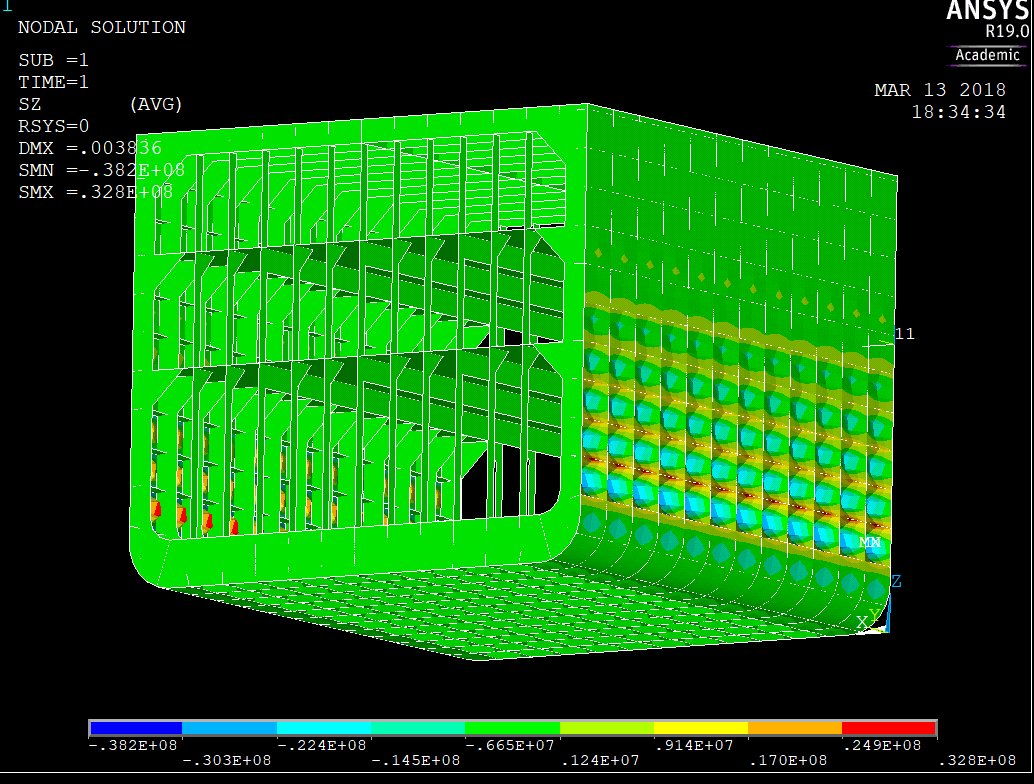Click the ANSYS logo in top-right corner
Image resolution: width=1034 pixels, height=784 pixels.
tap(987, 11)
